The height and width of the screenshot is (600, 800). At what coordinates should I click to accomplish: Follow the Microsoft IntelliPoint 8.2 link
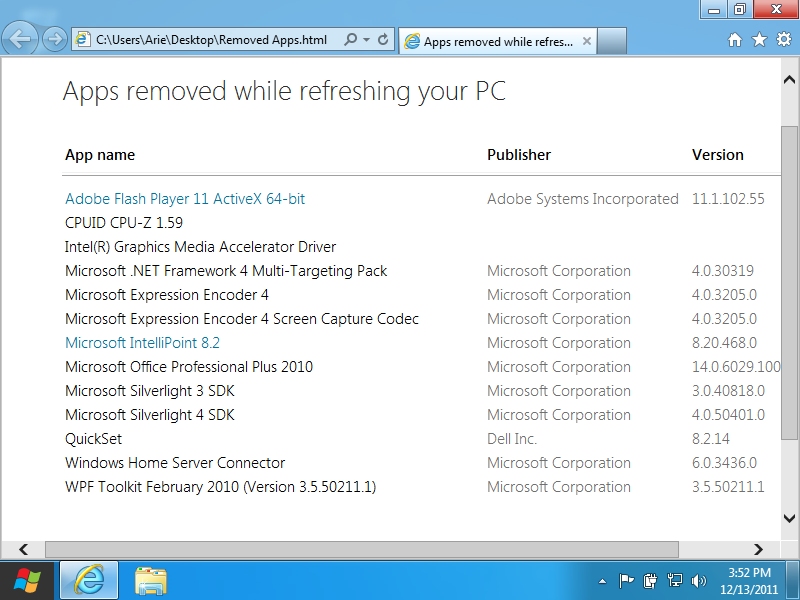[142, 342]
